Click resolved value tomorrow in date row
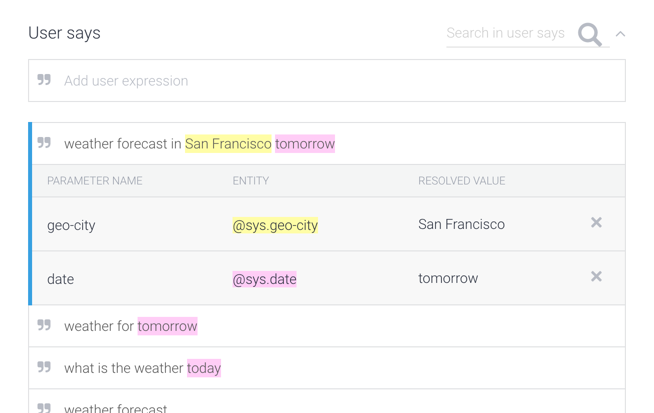654x413 pixels. point(448,278)
